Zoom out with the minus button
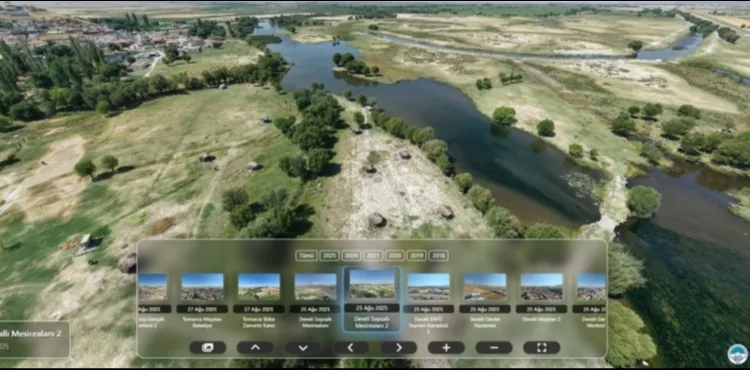 coord(494,348)
